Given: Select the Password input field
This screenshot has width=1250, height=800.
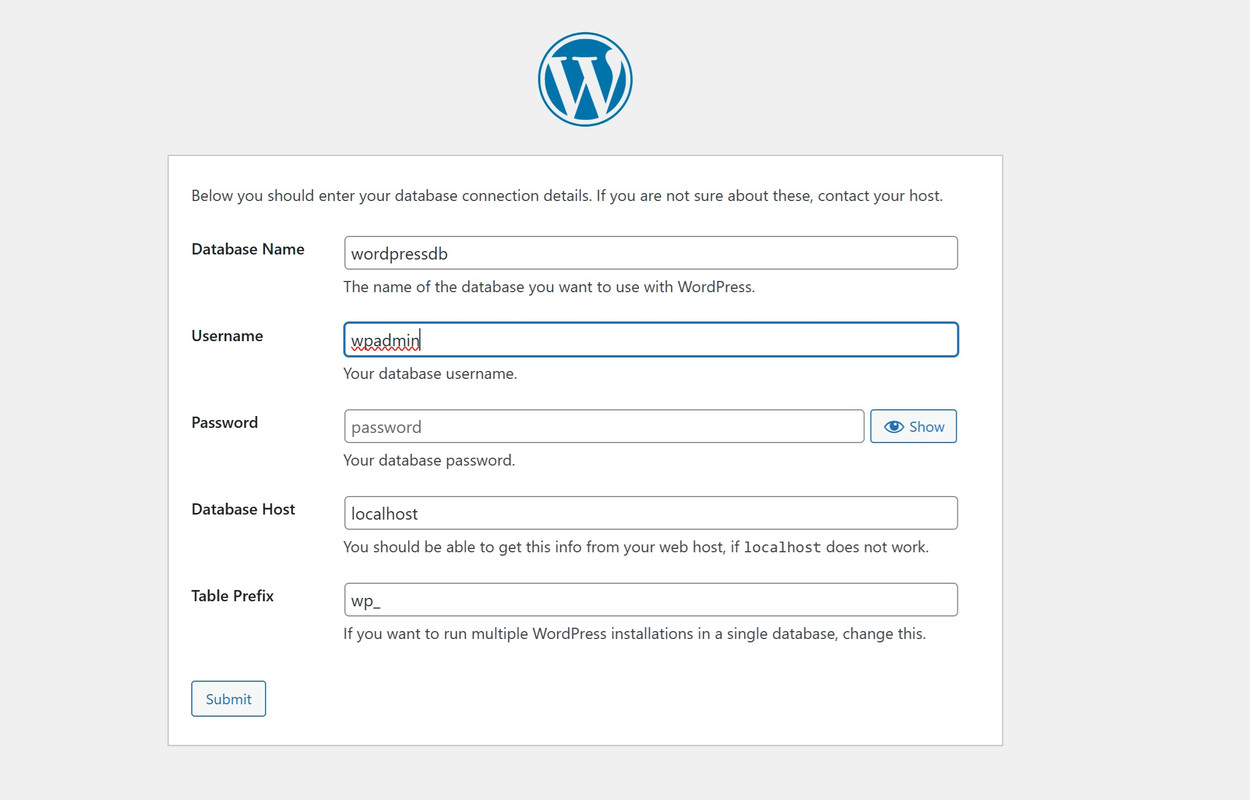Looking at the screenshot, I should click(604, 426).
